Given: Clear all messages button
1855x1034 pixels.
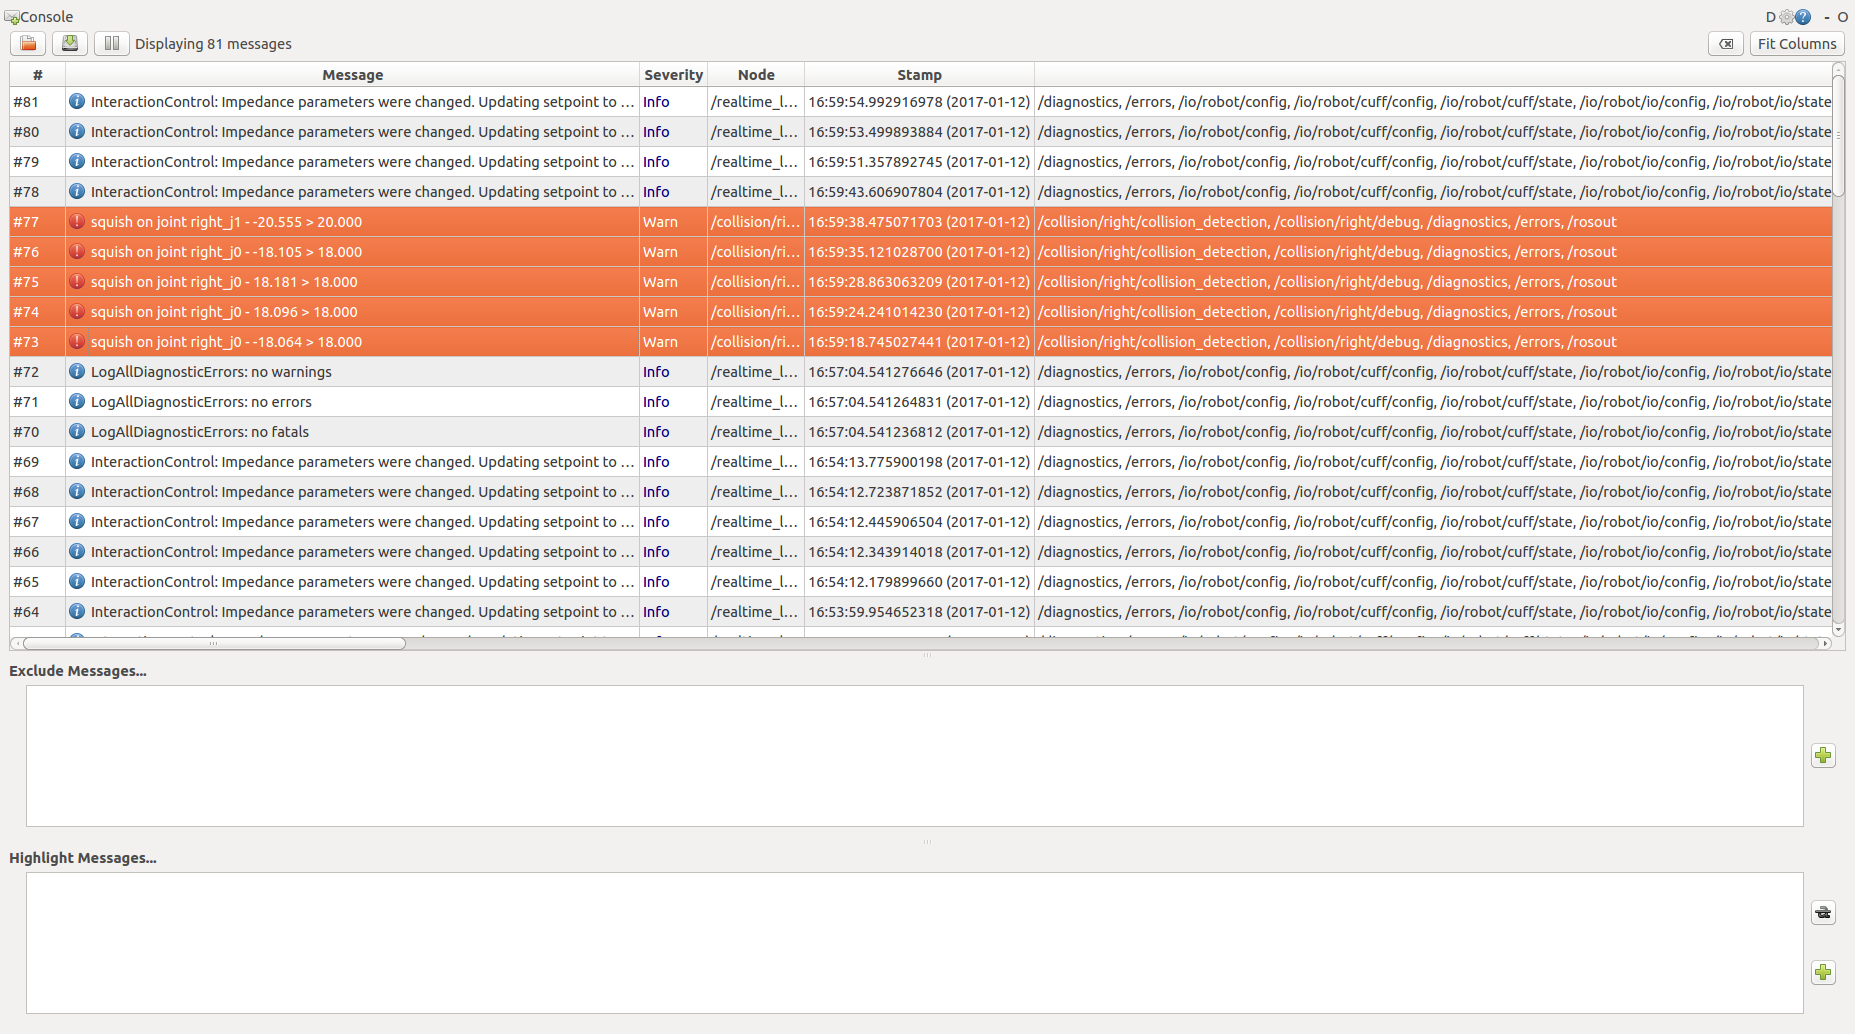Looking at the screenshot, I should point(1726,44).
